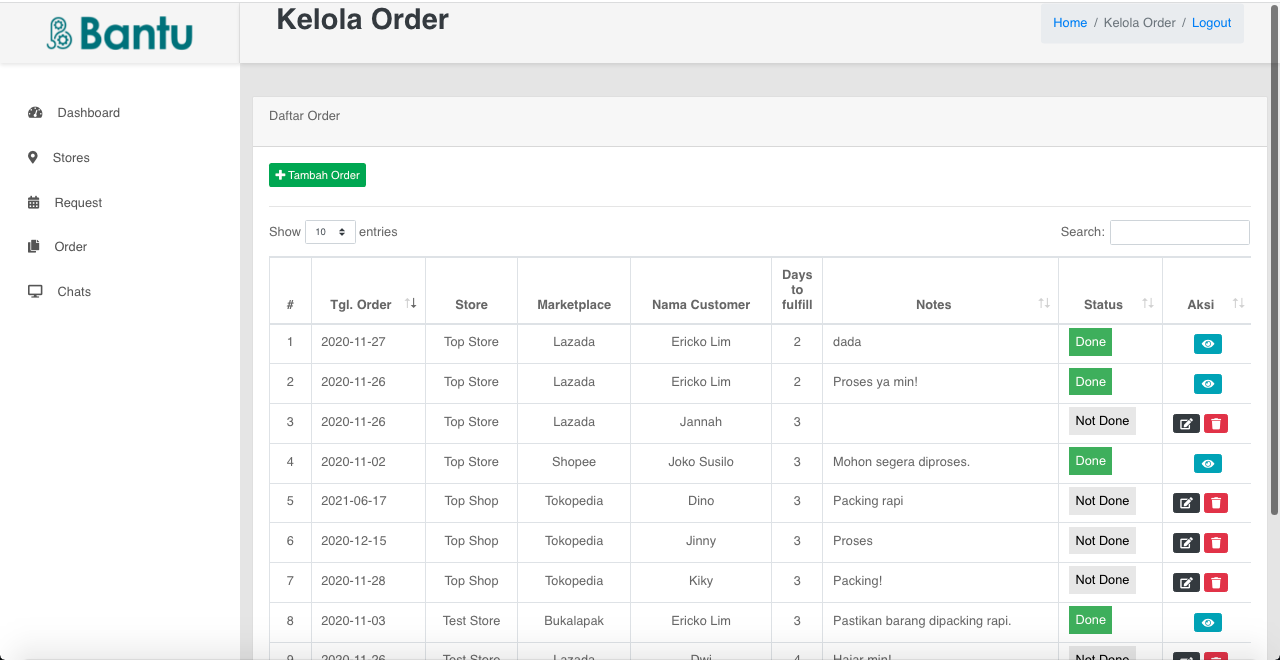This screenshot has width=1280, height=660.
Task: Click the Tambah Order button
Action: 317,175
